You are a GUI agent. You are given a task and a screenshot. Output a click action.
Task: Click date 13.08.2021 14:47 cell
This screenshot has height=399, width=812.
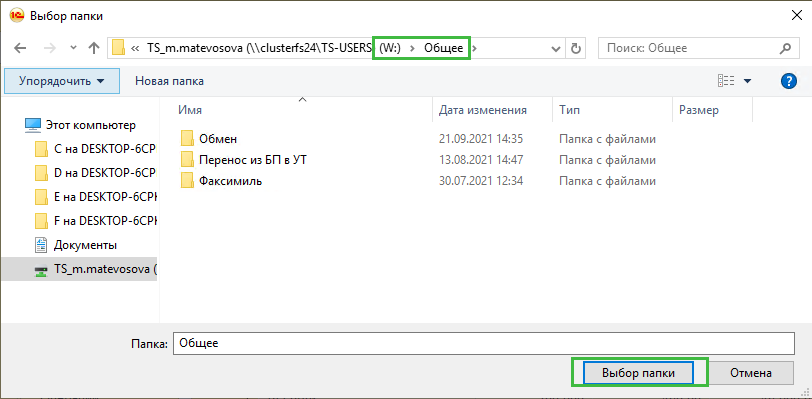point(481,160)
